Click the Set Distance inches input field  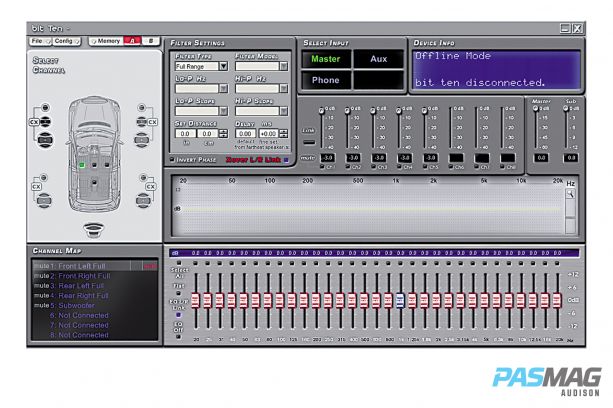click(x=185, y=133)
